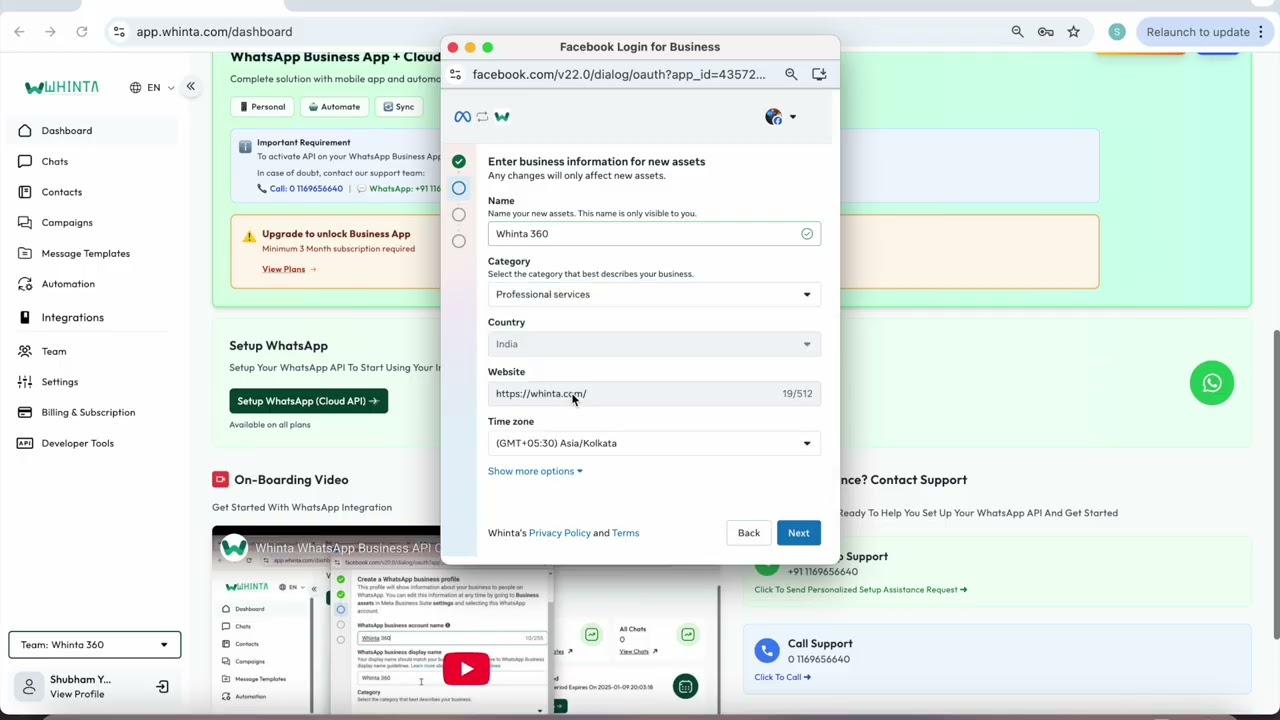The image size is (1280, 720).
Task: Click the green square icon under video overlay
Action: click(x=685, y=686)
